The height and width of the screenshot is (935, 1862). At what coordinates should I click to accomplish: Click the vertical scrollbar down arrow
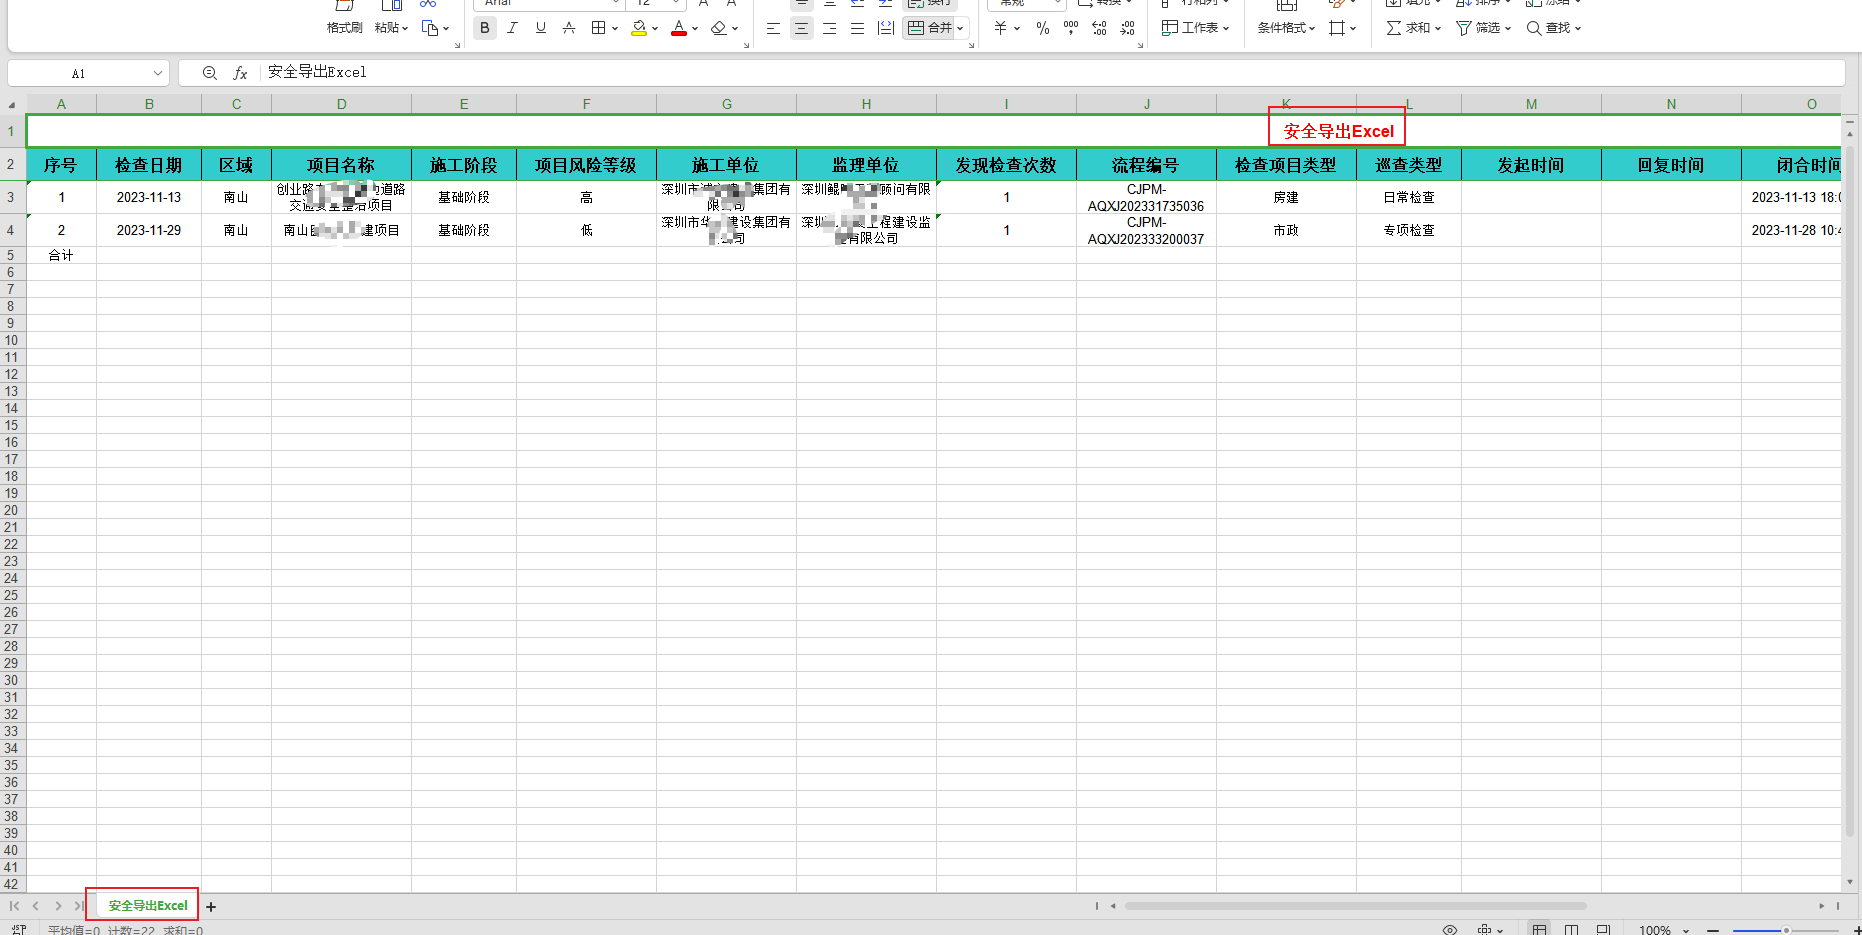(x=1850, y=882)
